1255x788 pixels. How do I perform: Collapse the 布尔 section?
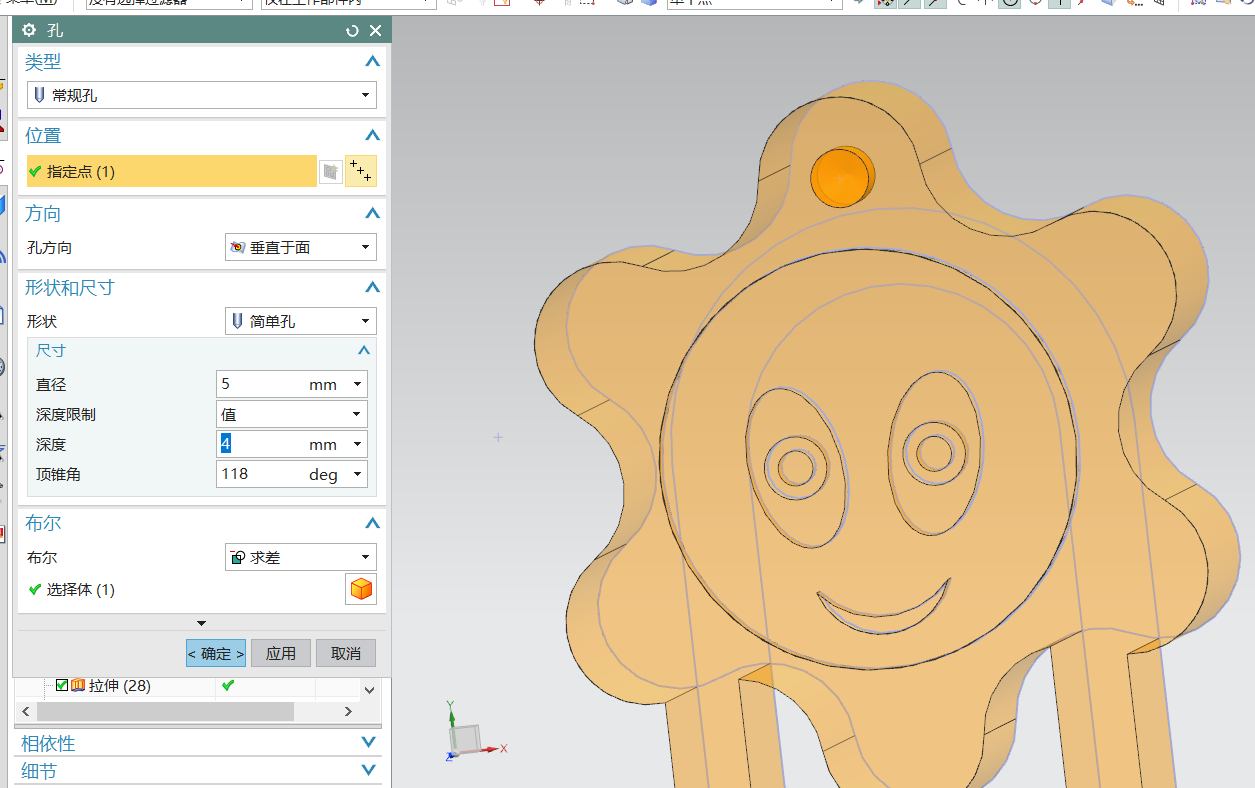pyautogui.click(x=372, y=523)
